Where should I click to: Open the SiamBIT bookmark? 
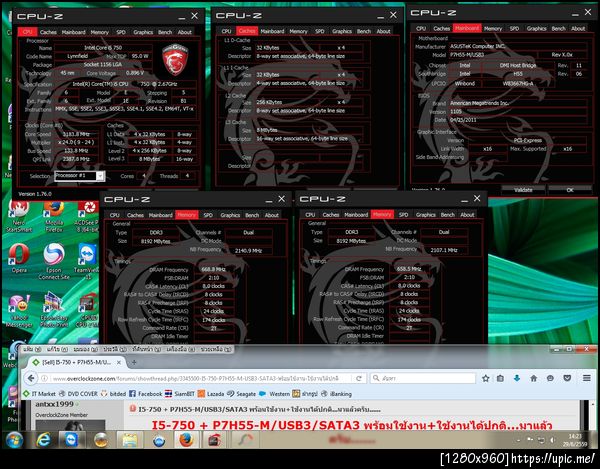click(180, 394)
